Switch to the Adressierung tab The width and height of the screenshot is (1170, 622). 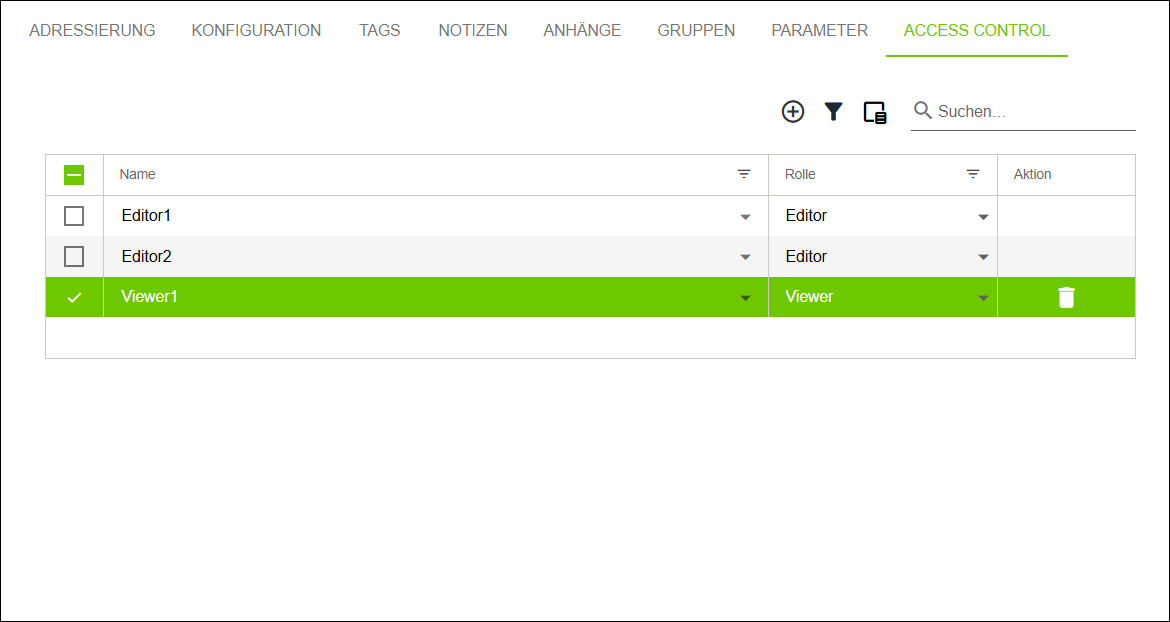92,30
